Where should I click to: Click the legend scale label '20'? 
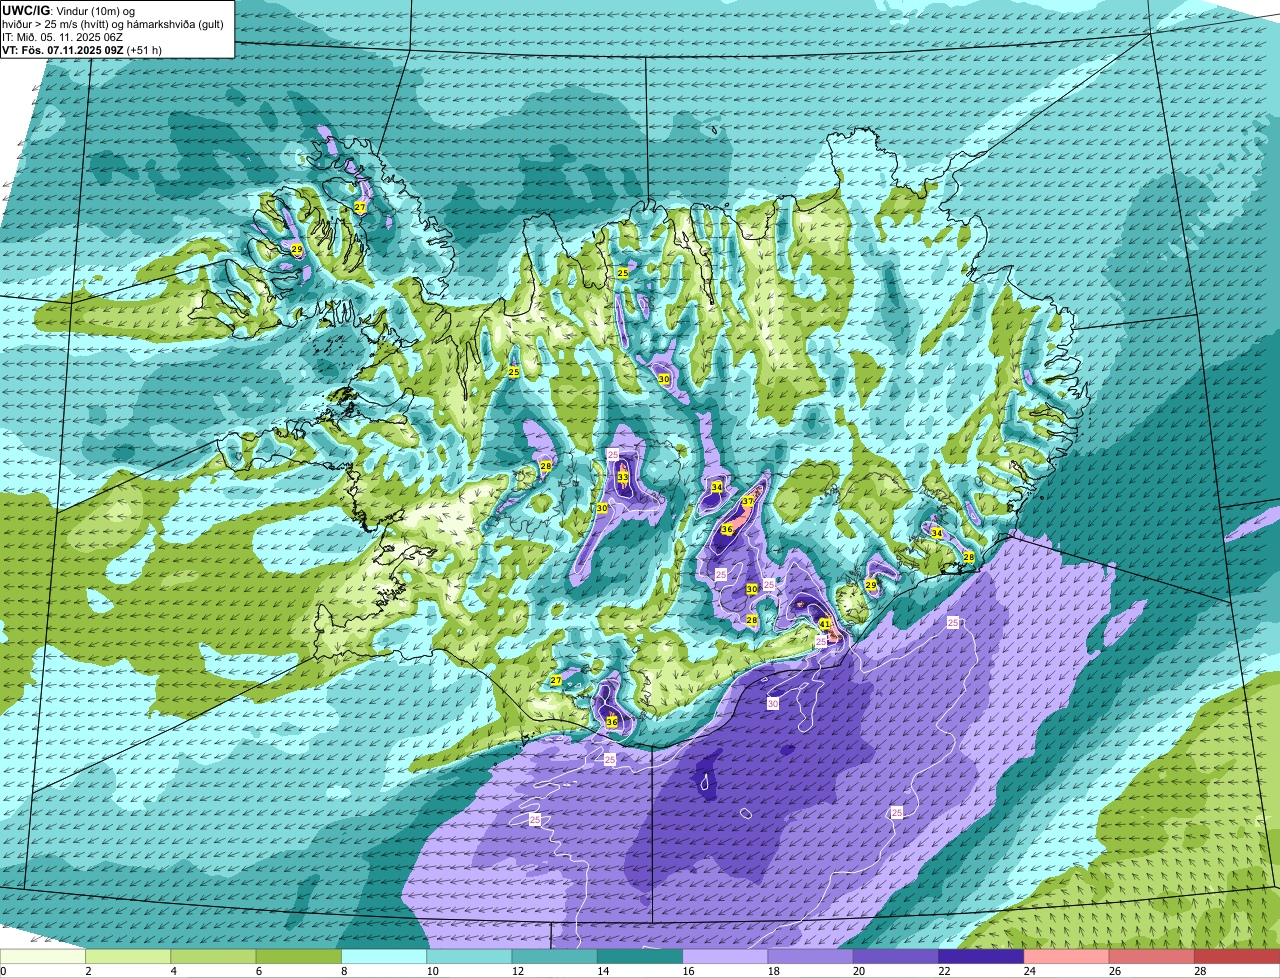coord(857,971)
